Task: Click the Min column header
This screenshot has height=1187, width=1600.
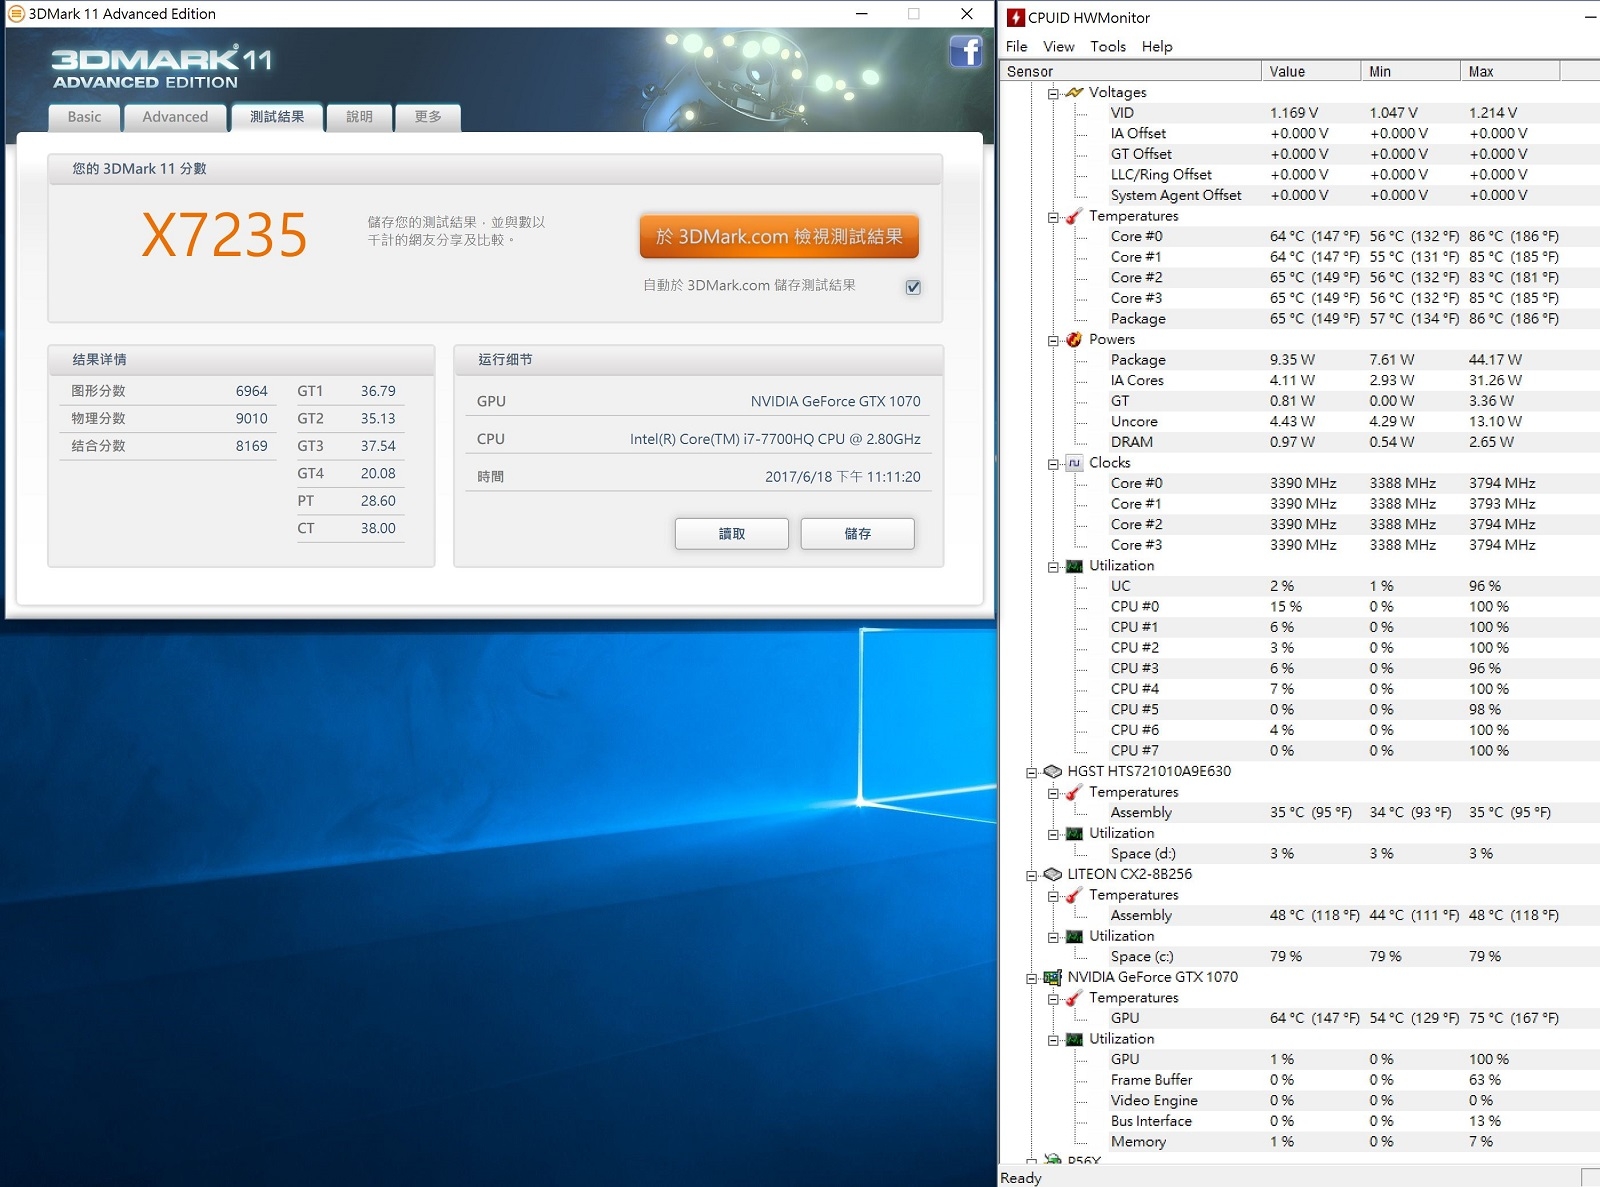Action: (1410, 71)
